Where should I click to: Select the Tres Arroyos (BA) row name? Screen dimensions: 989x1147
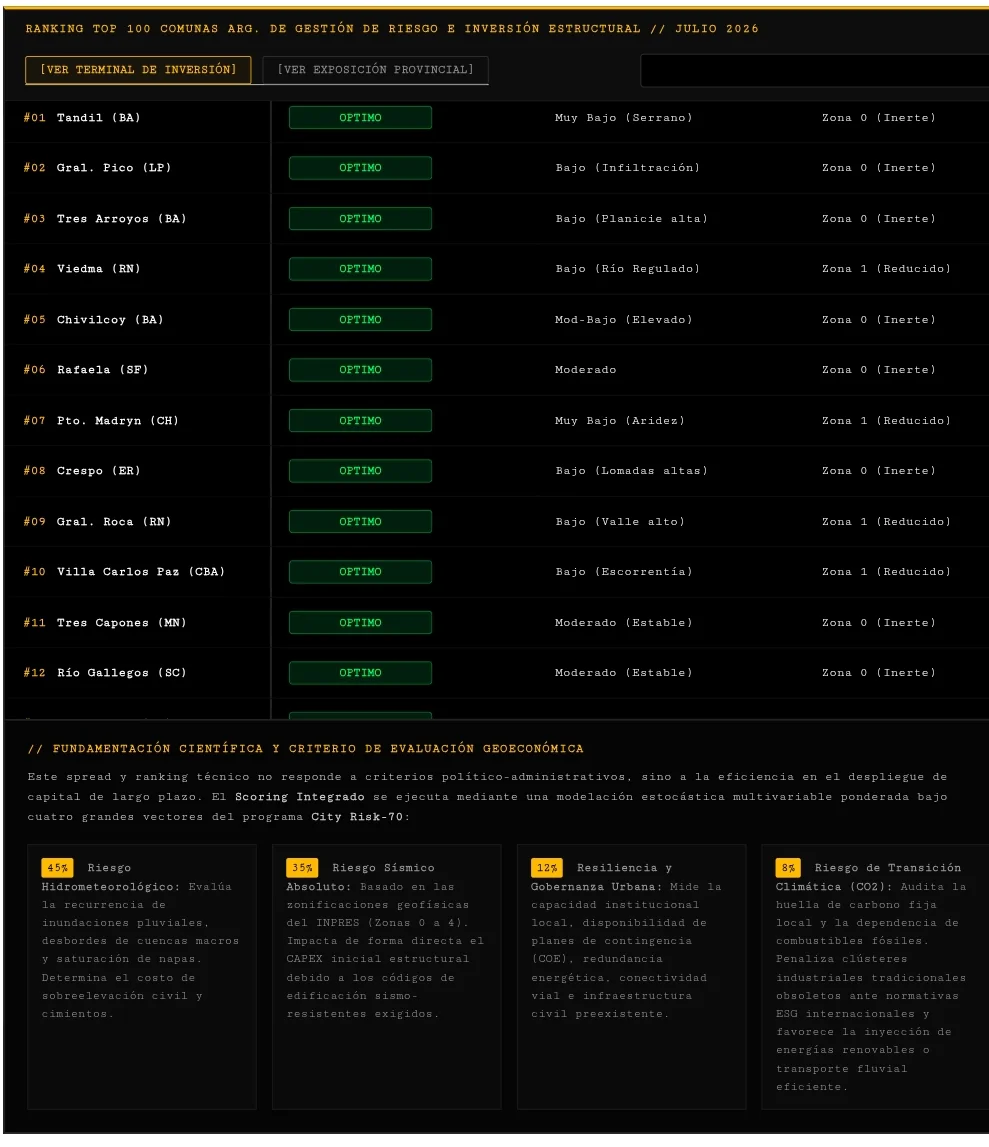point(121,219)
